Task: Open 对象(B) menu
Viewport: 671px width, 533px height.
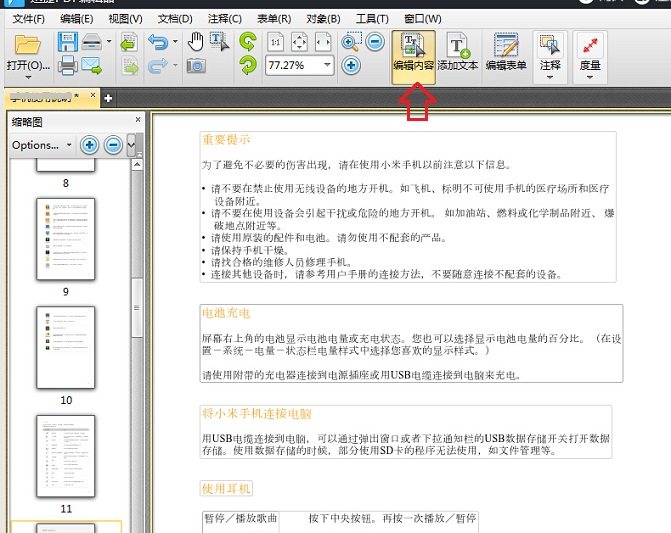Action: click(323, 19)
